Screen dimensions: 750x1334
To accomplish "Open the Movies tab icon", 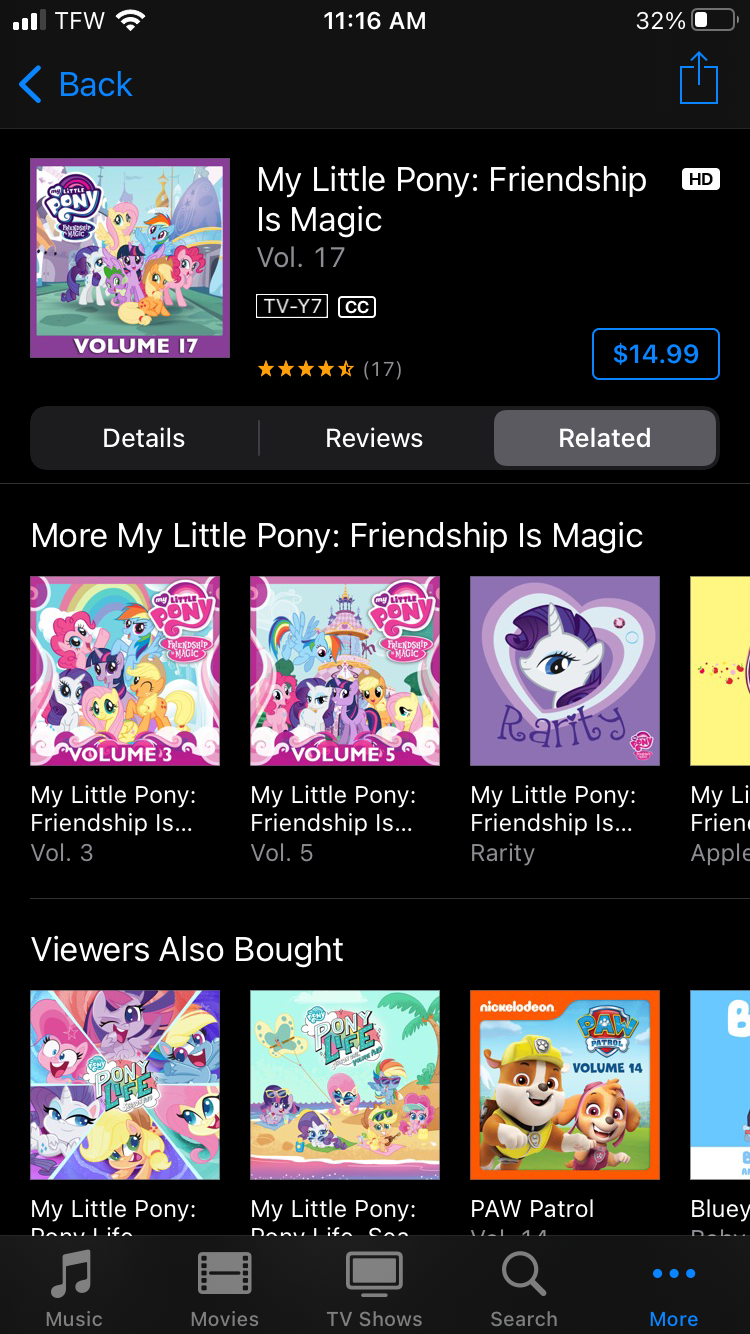I will (224, 1275).
